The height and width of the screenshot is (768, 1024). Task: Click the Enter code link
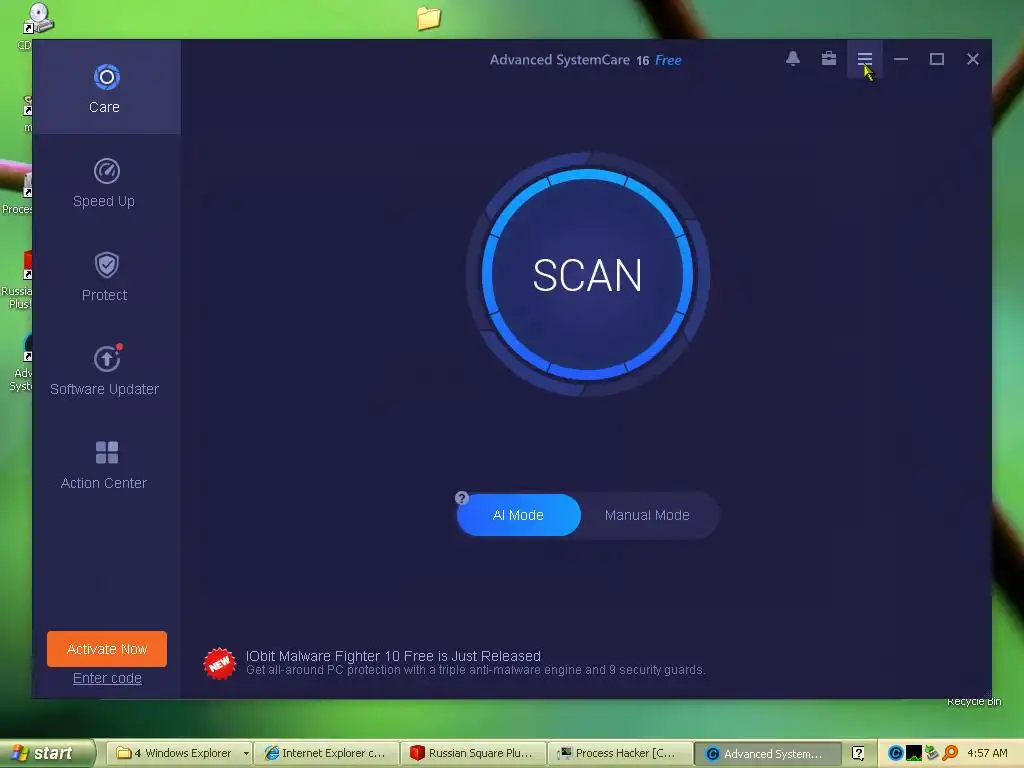107,678
